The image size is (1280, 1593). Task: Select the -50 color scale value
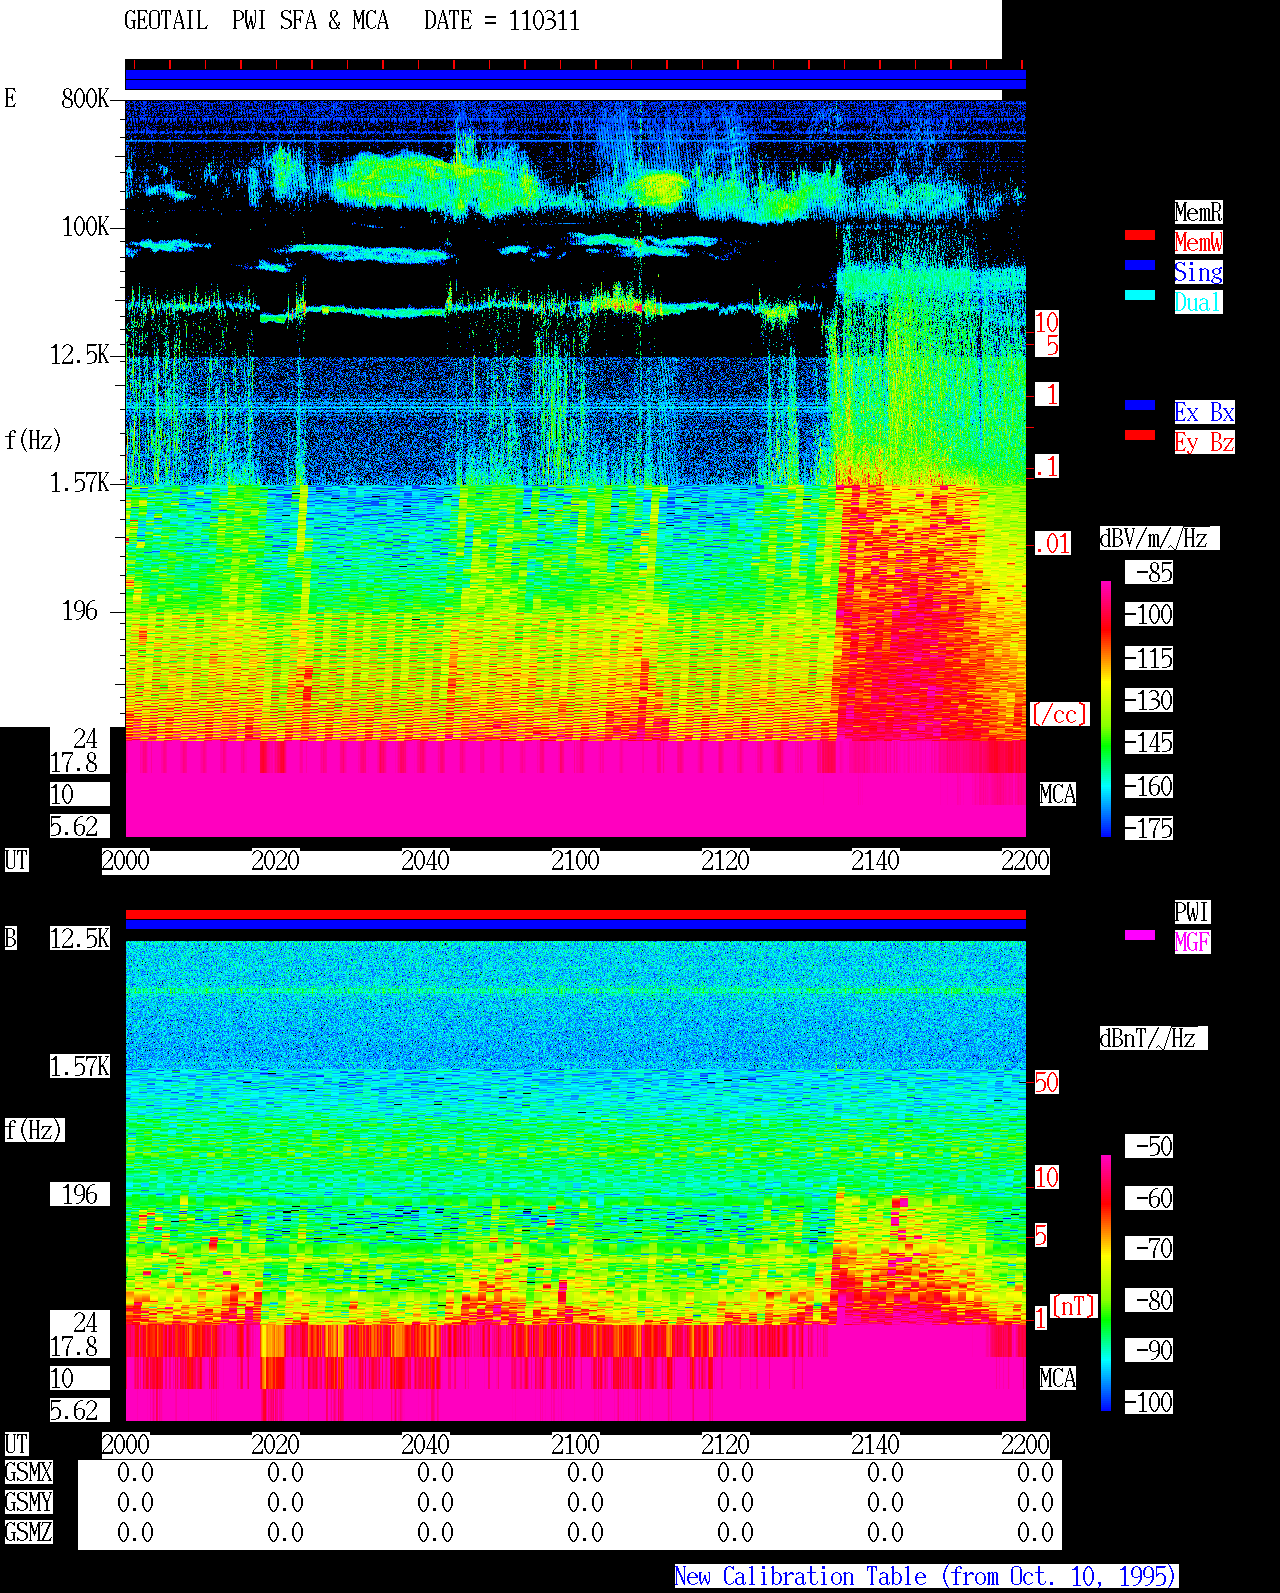(1149, 1146)
